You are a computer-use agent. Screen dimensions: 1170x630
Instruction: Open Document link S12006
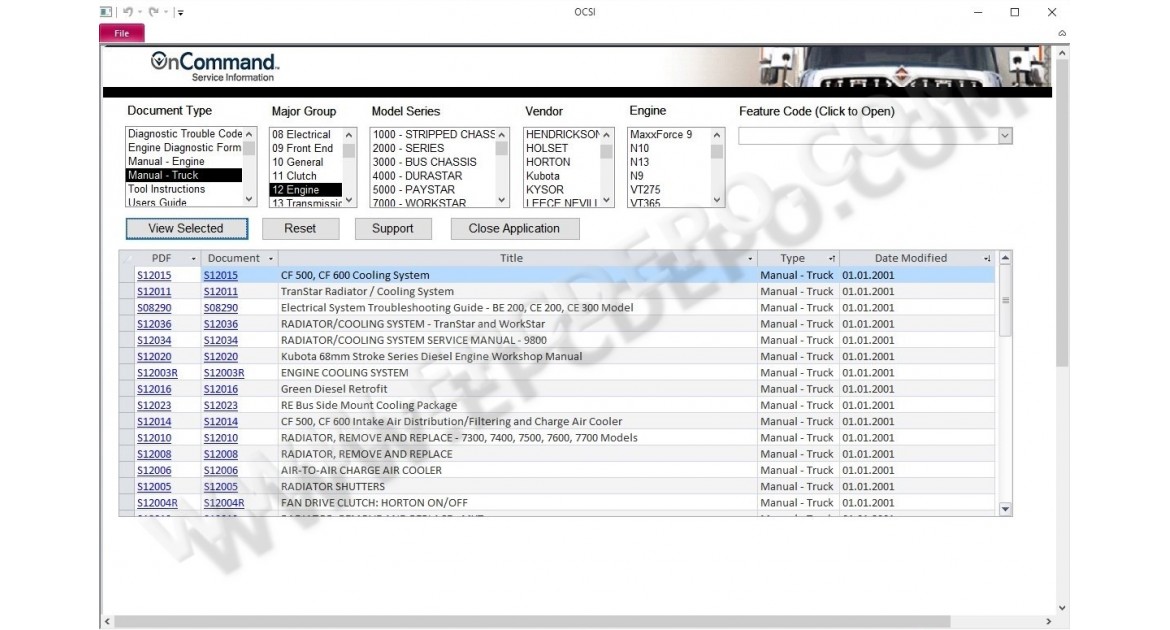click(x=221, y=471)
